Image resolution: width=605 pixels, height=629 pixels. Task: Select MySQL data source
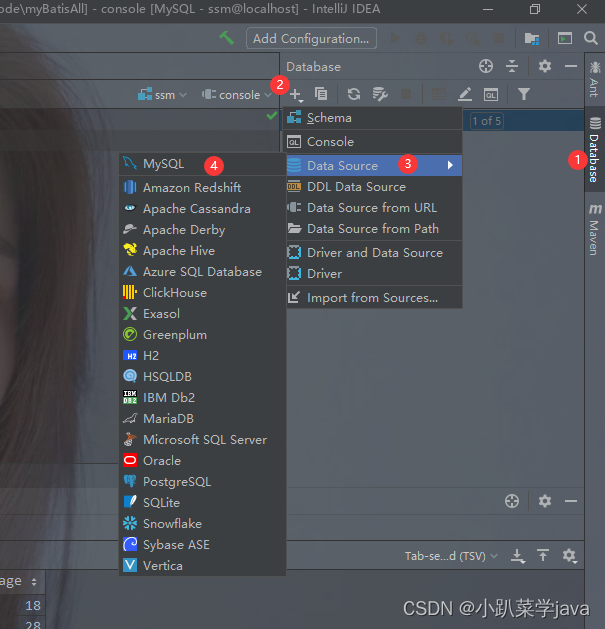tap(202, 164)
